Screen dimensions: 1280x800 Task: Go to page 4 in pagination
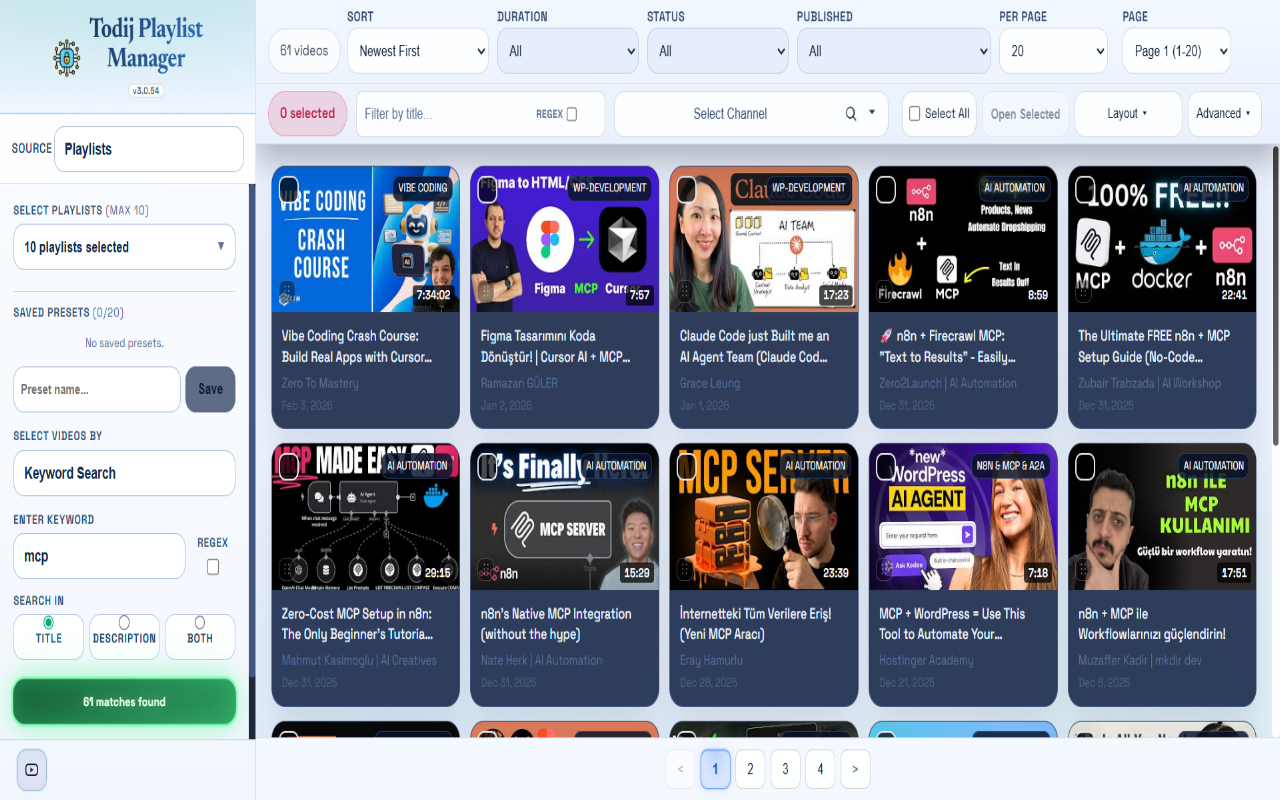(x=820, y=769)
